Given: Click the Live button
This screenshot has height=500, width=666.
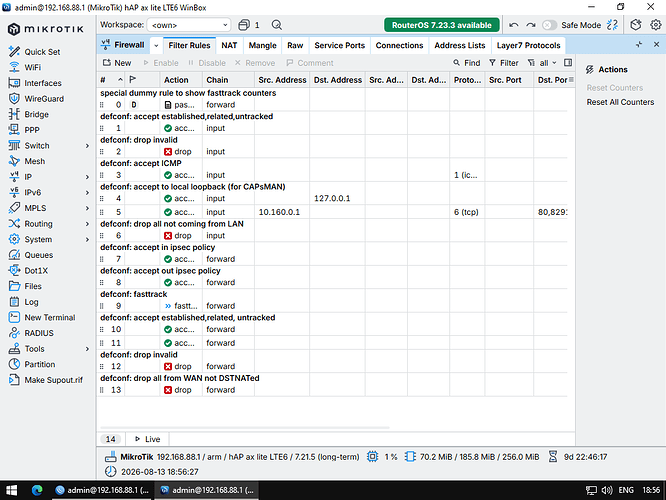Looking at the screenshot, I should 147,439.
